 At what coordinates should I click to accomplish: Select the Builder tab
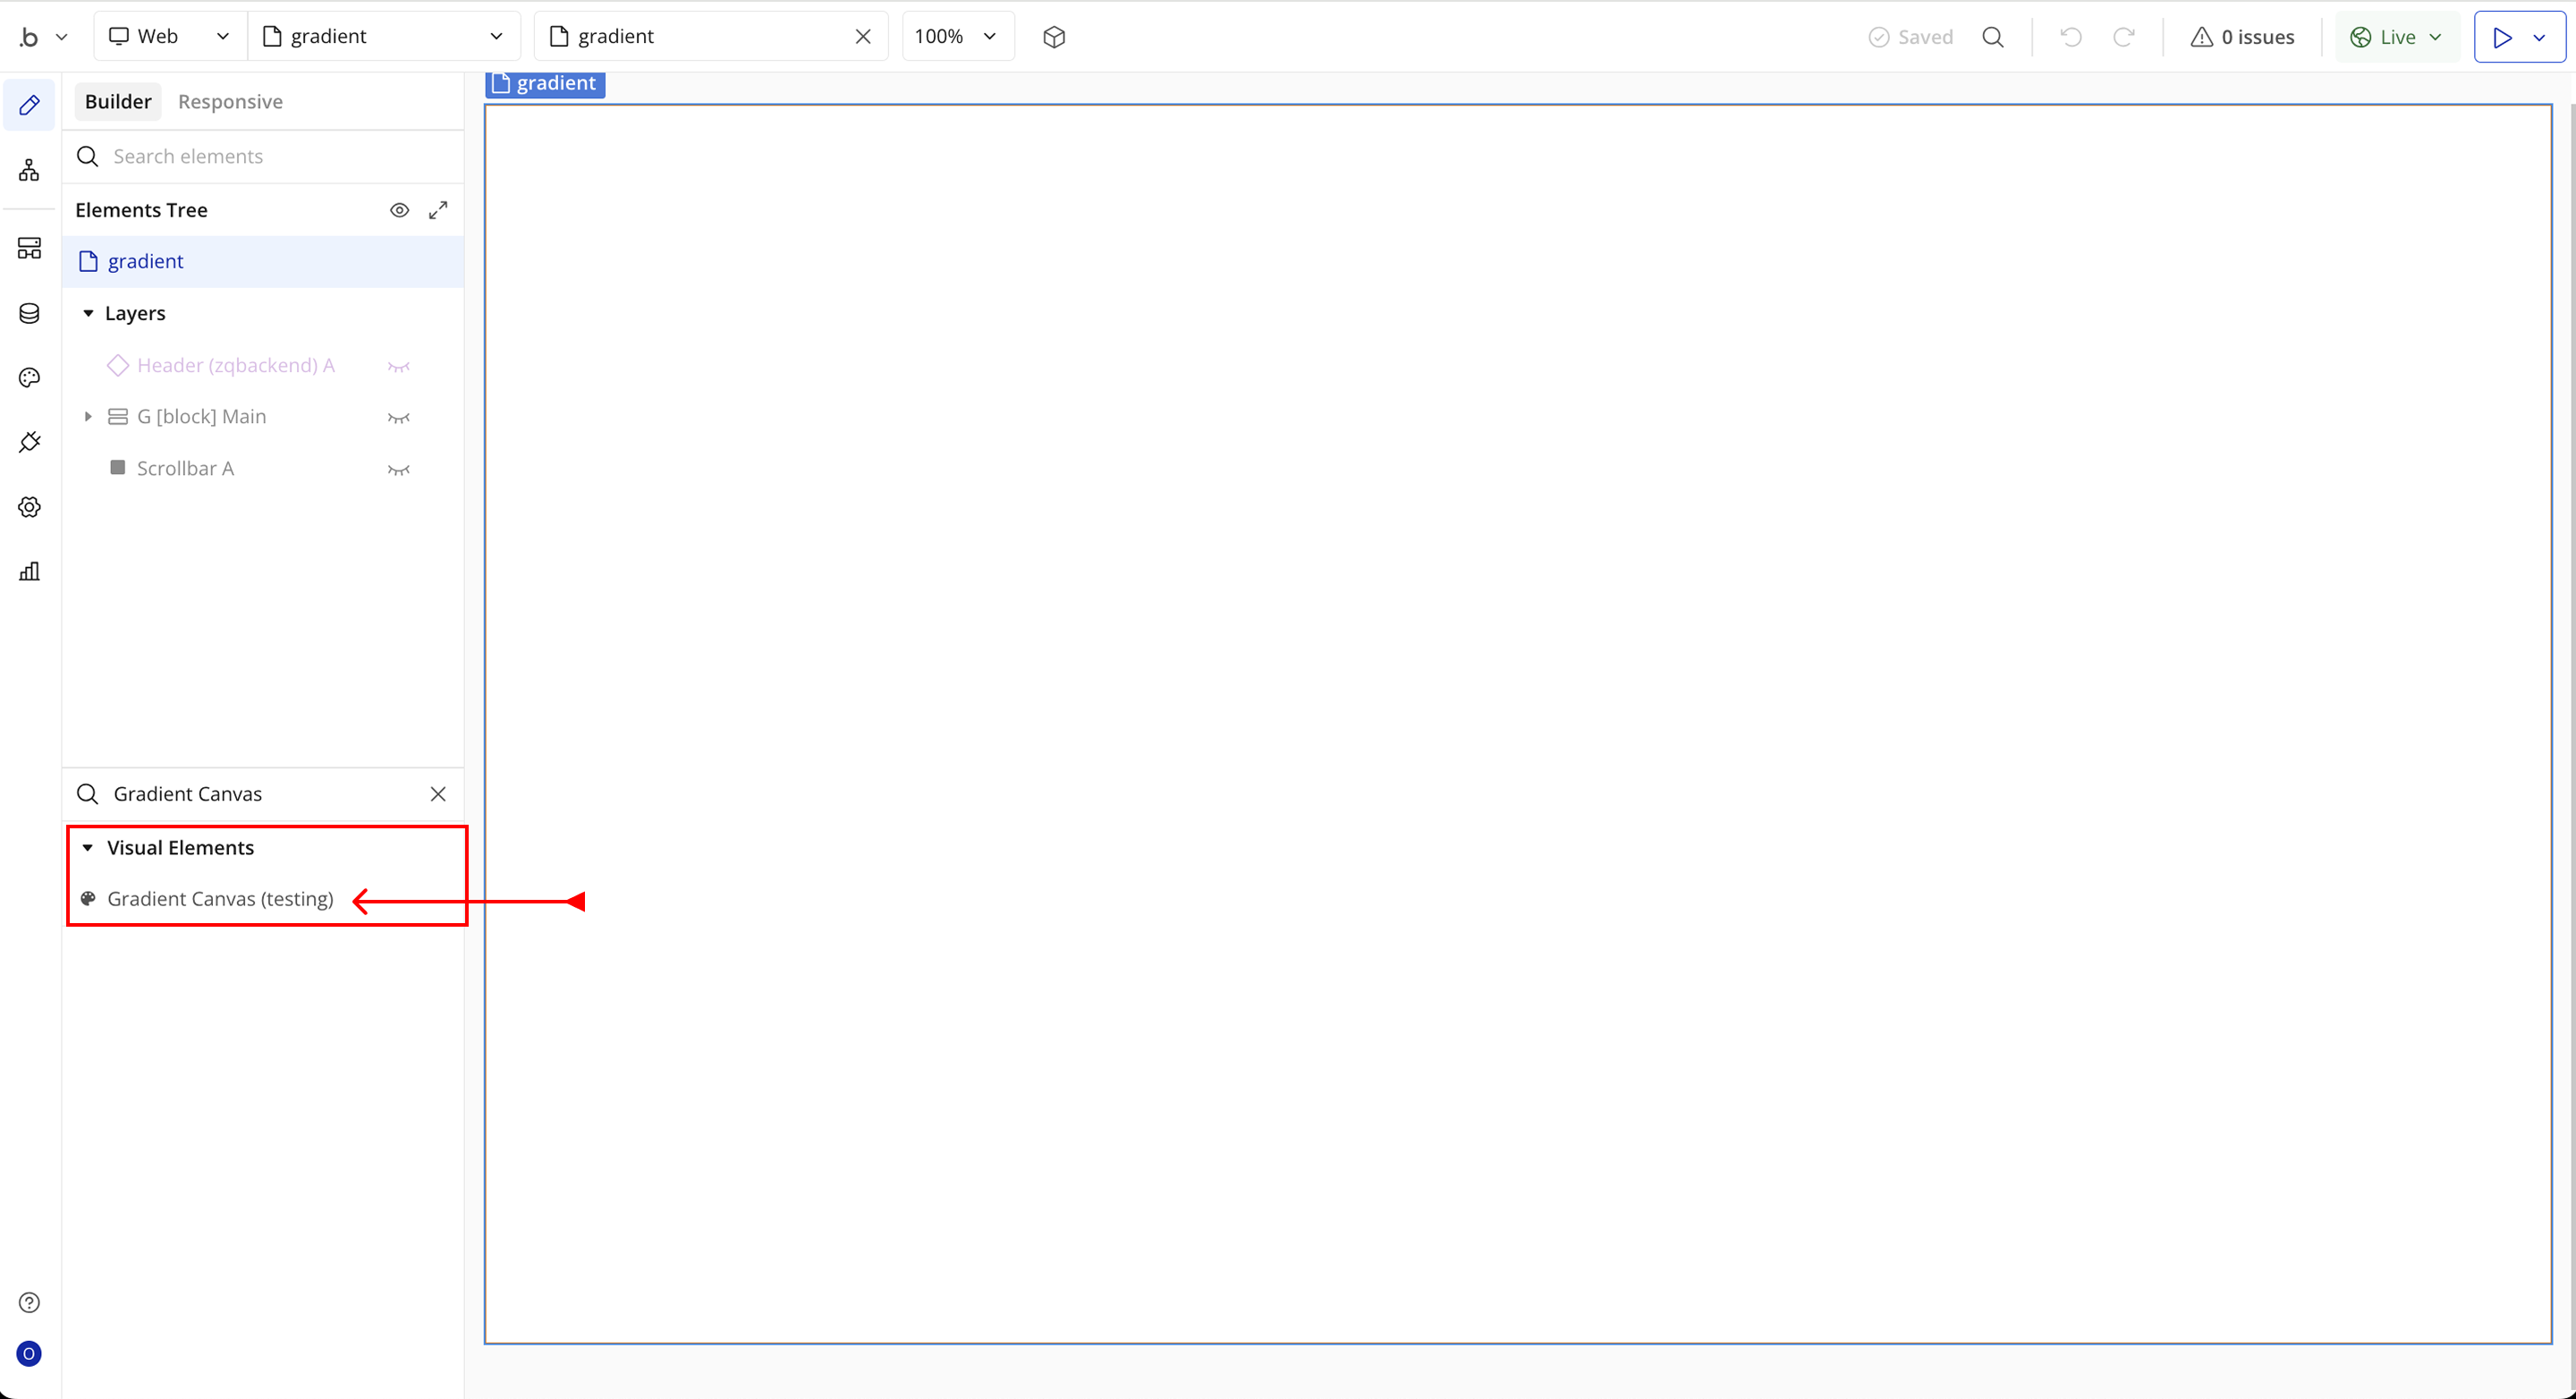point(118,102)
